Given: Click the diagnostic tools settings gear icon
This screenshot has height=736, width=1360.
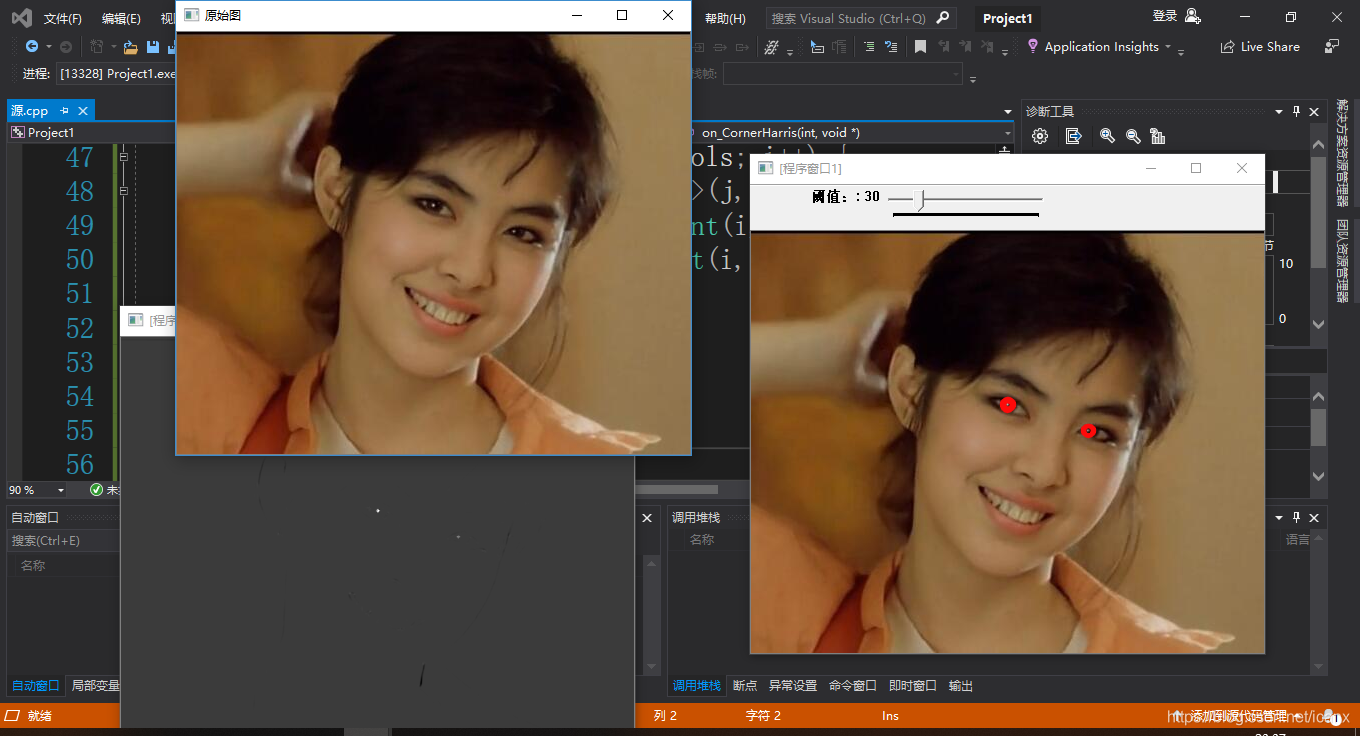Looking at the screenshot, I should 1040,136.
